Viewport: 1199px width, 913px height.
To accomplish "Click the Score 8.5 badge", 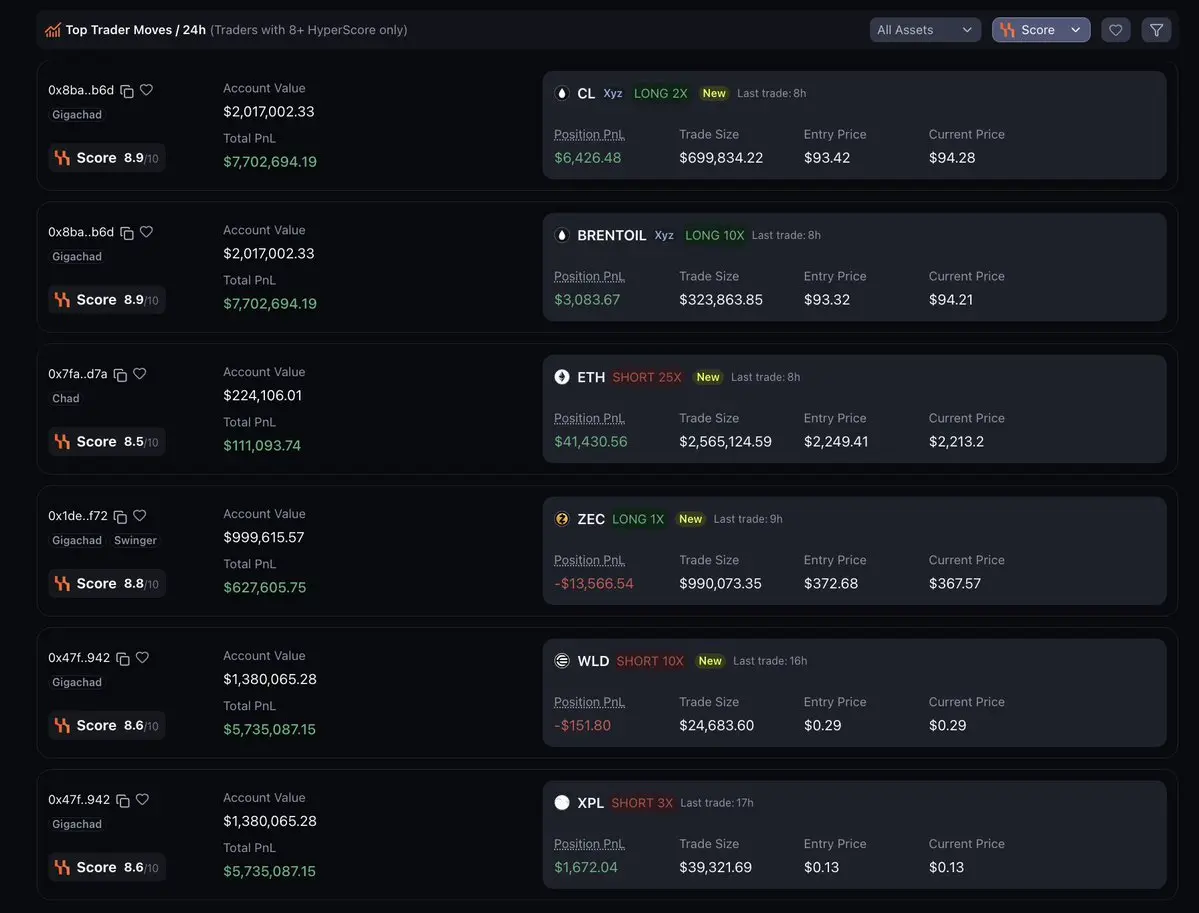I will [106, 441].
